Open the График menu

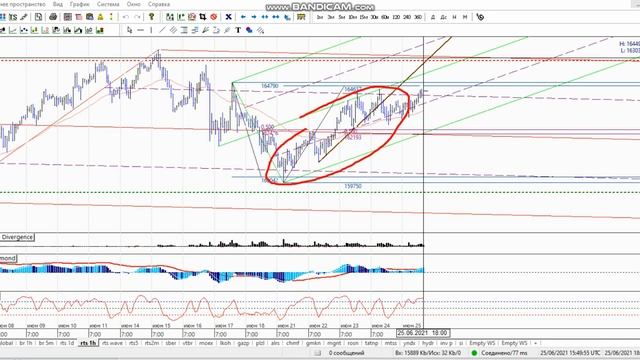pos(80,4)
